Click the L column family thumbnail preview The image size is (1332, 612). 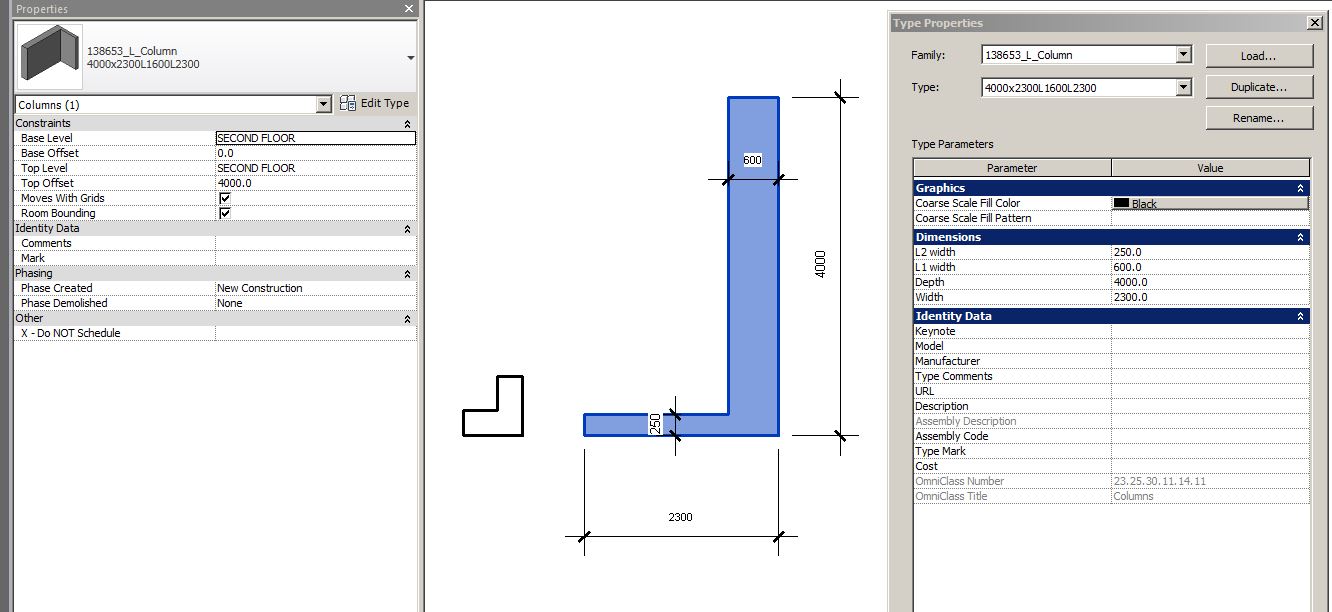click(50, 57)
